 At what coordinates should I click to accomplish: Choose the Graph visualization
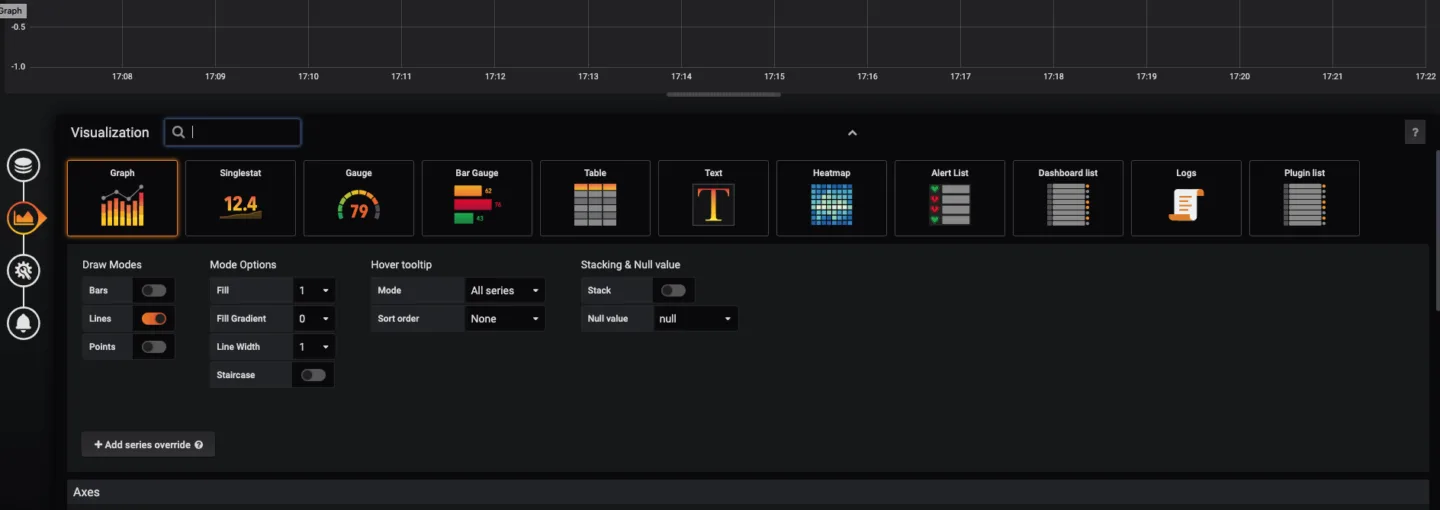coord(122,198)
